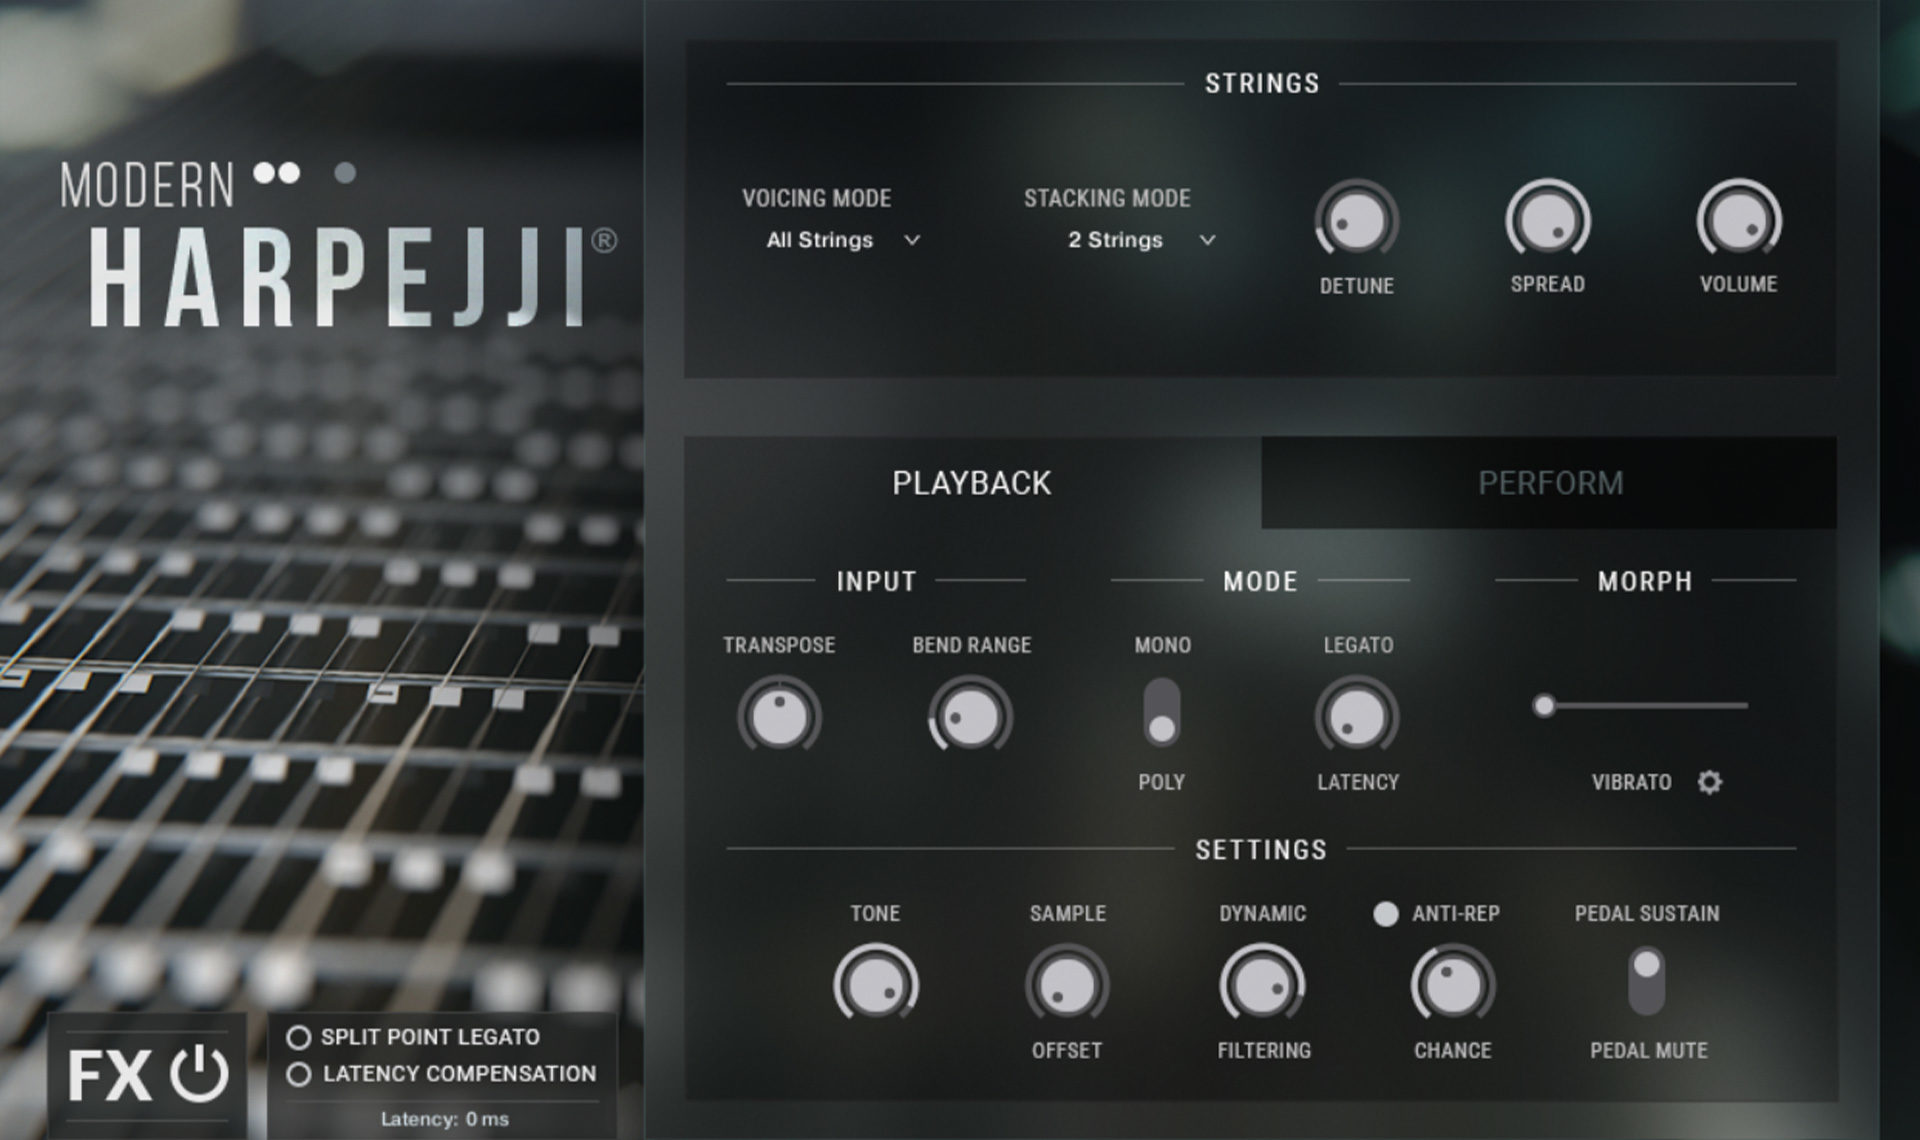Adjust the Transpose knob
1920x1140 pixels.
(780, 715)
